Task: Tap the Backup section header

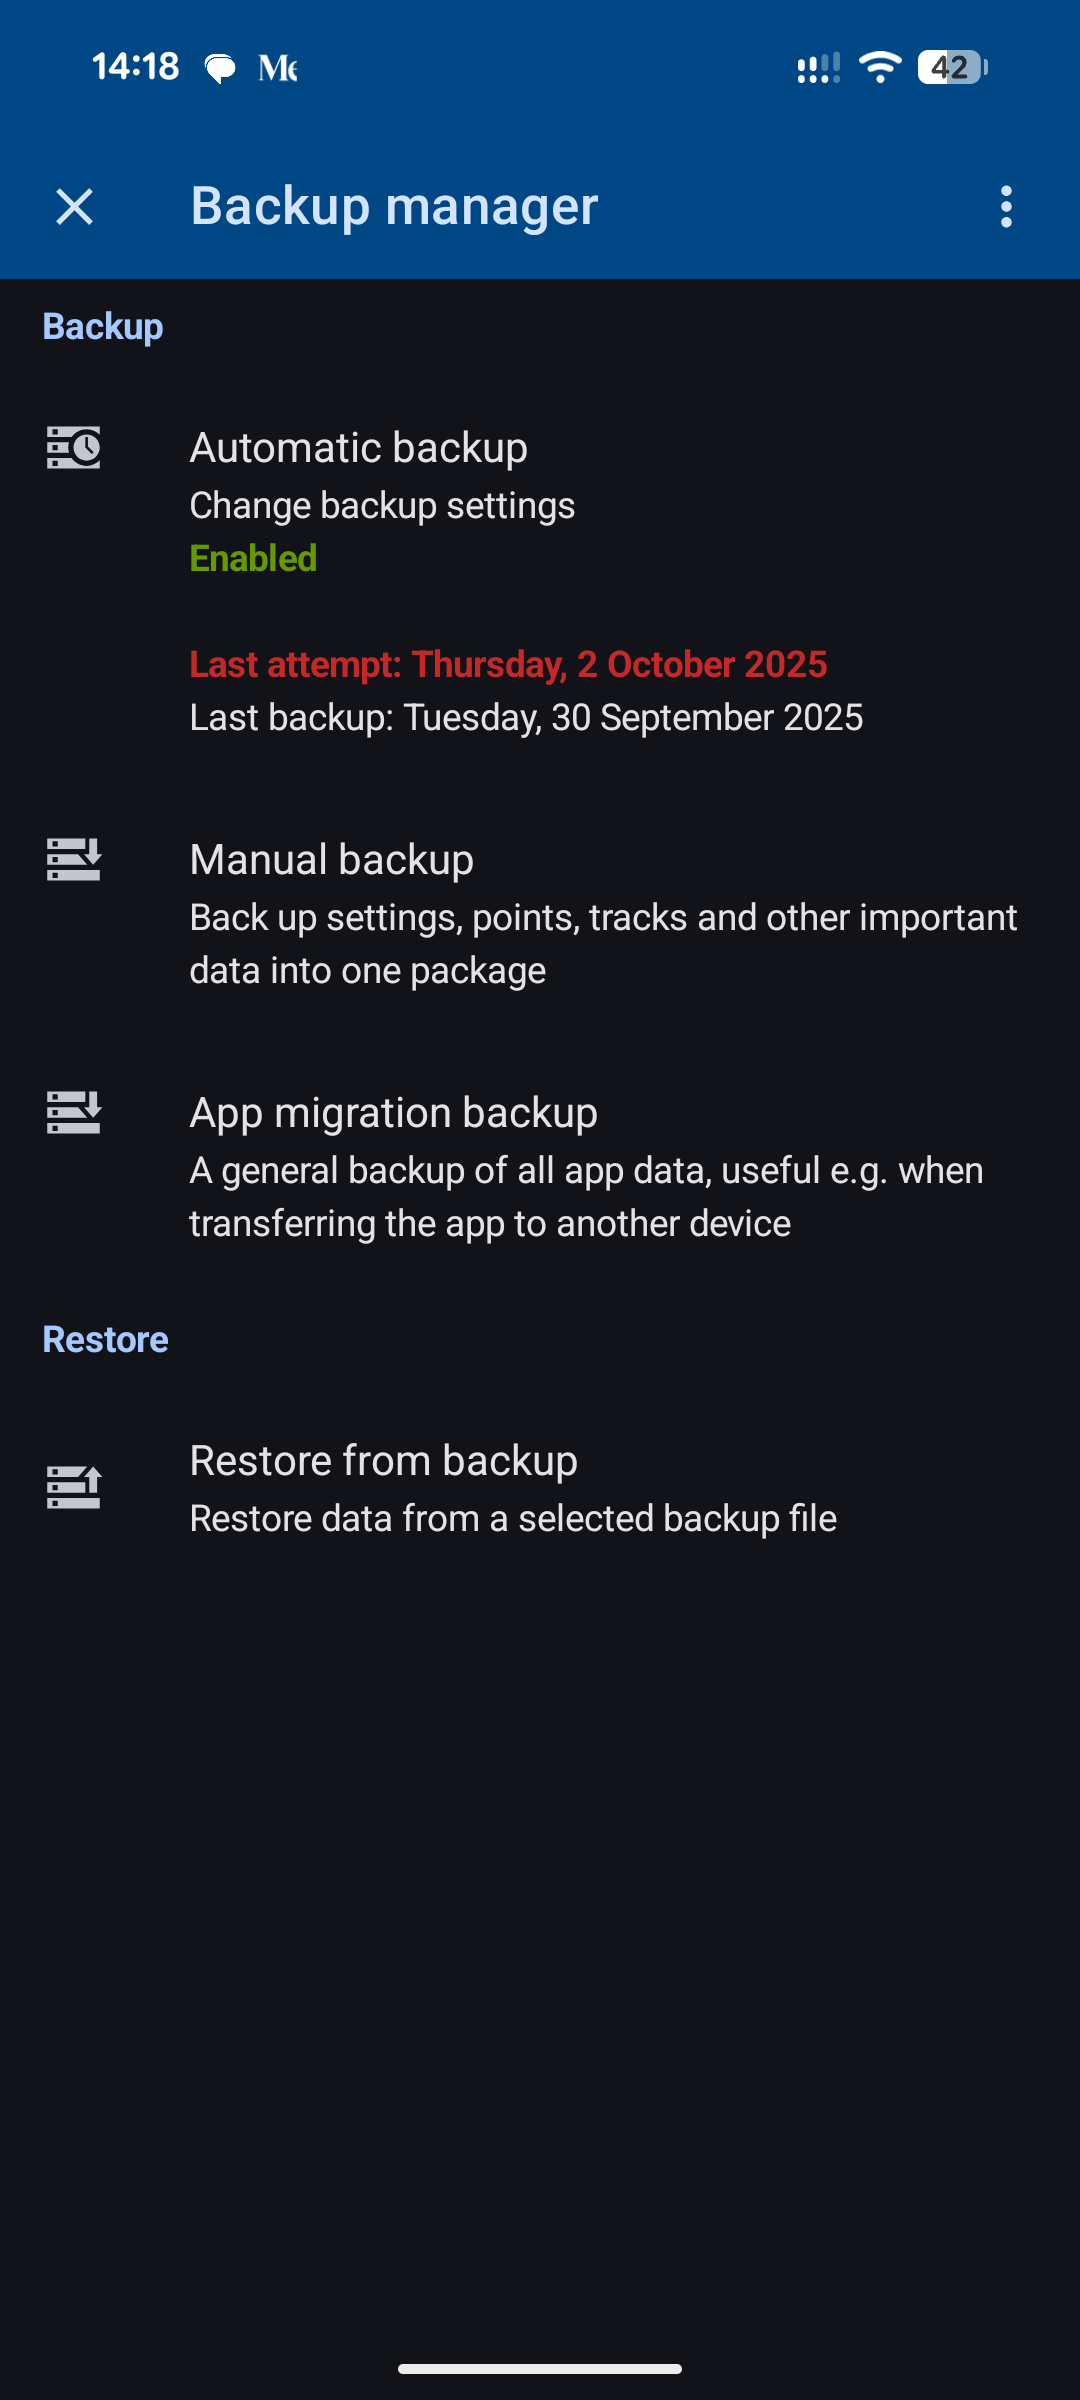Action: click(x=103, y=327)
